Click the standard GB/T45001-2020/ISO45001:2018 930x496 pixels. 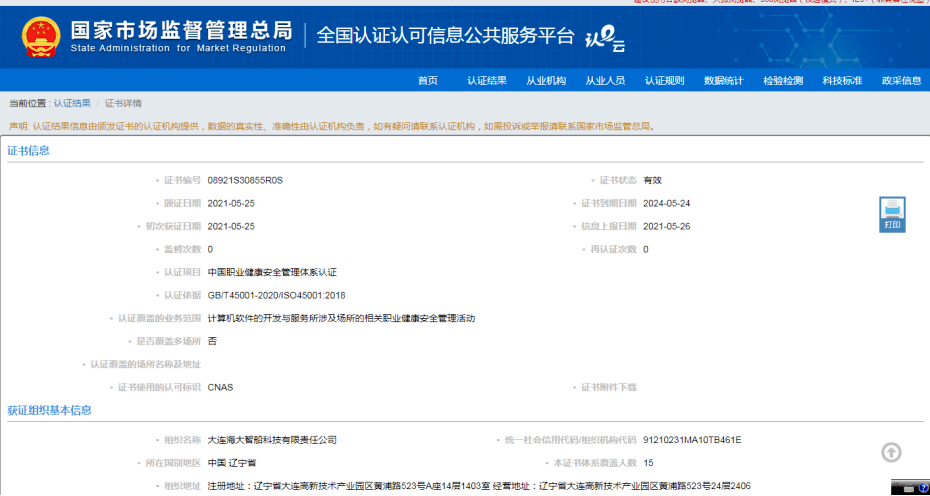[276, 295]
